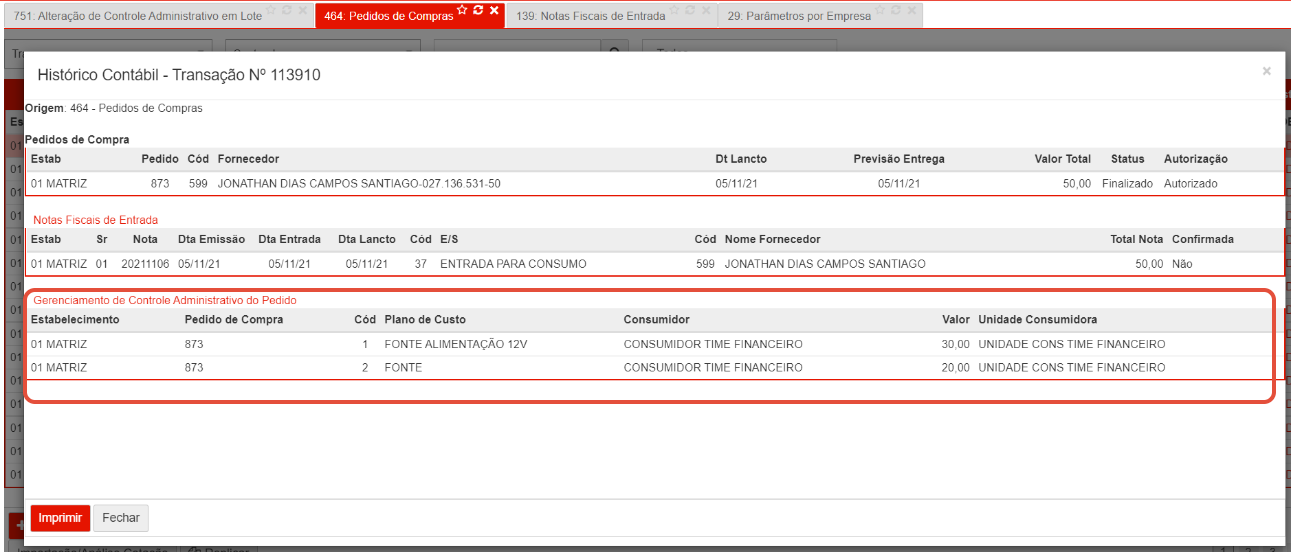Refresh the 29 Parâmetros por Empresa tab
This screenshot has width=1291, height=552.
[896, 10]
